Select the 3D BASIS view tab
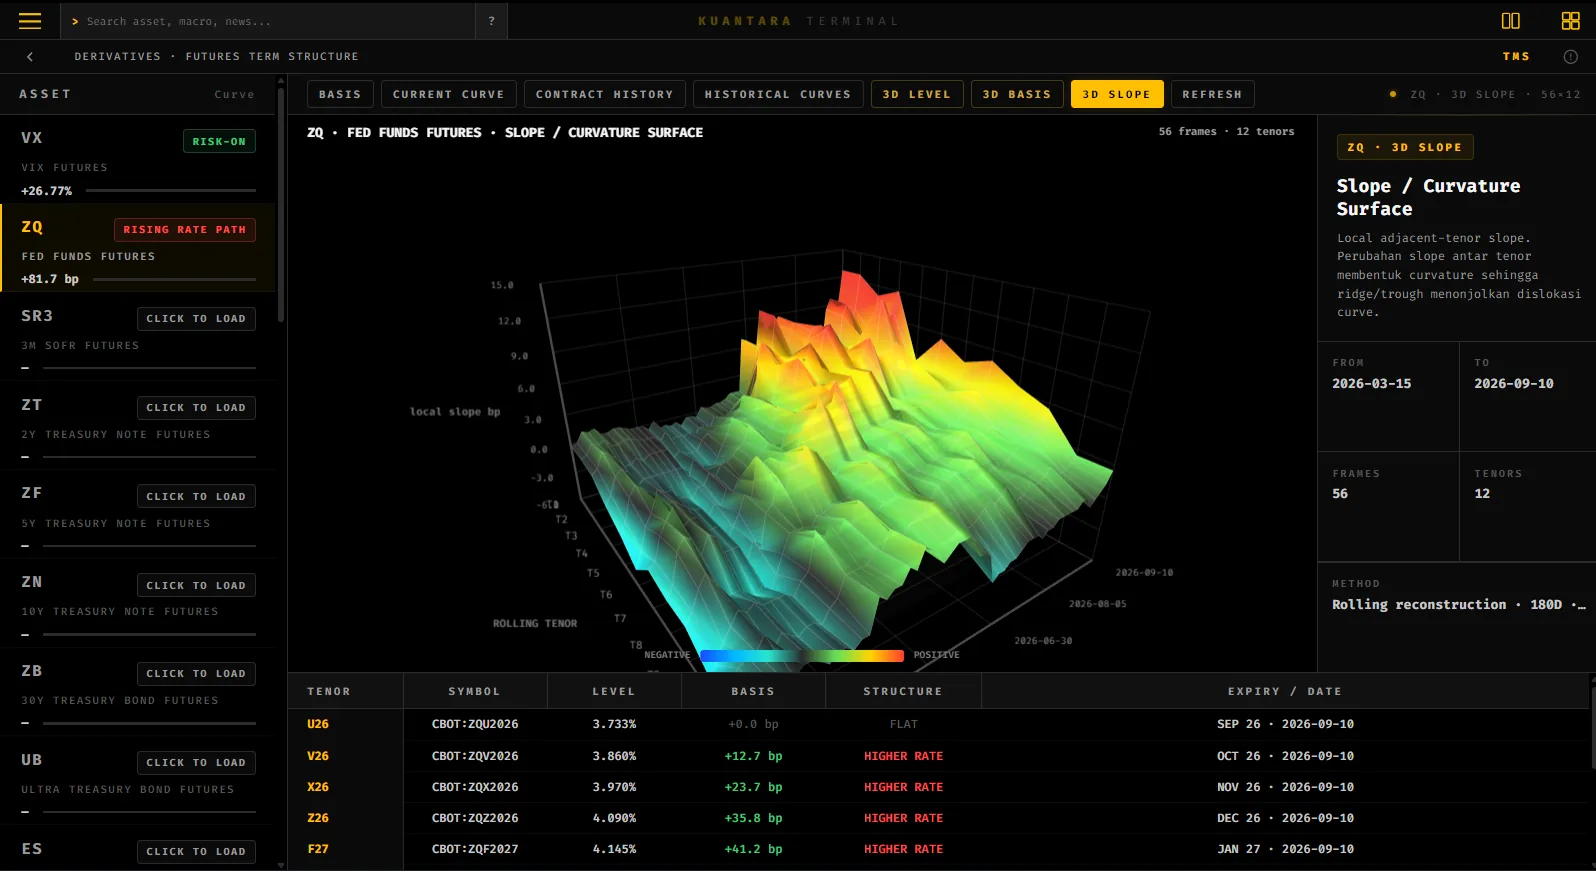Viewport: 1596px width, 871px height. (x=1017, y=94)
